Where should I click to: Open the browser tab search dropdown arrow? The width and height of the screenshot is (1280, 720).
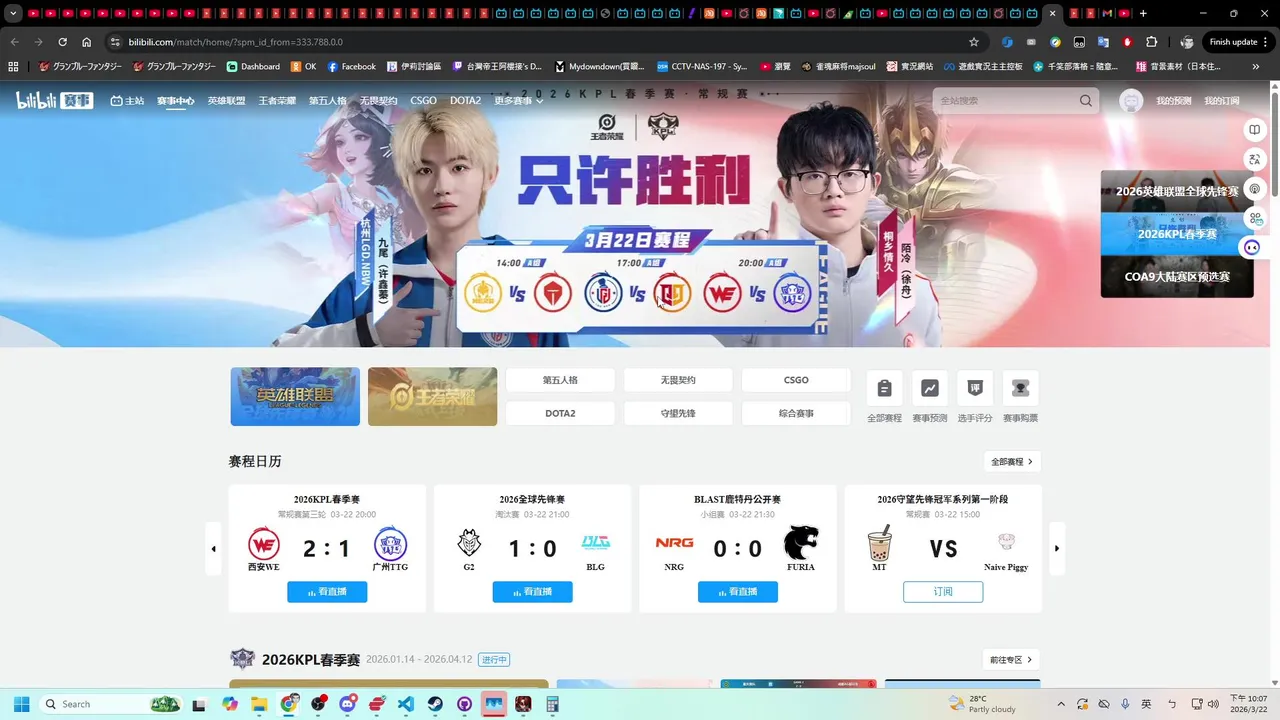click(x=13, y=14)
